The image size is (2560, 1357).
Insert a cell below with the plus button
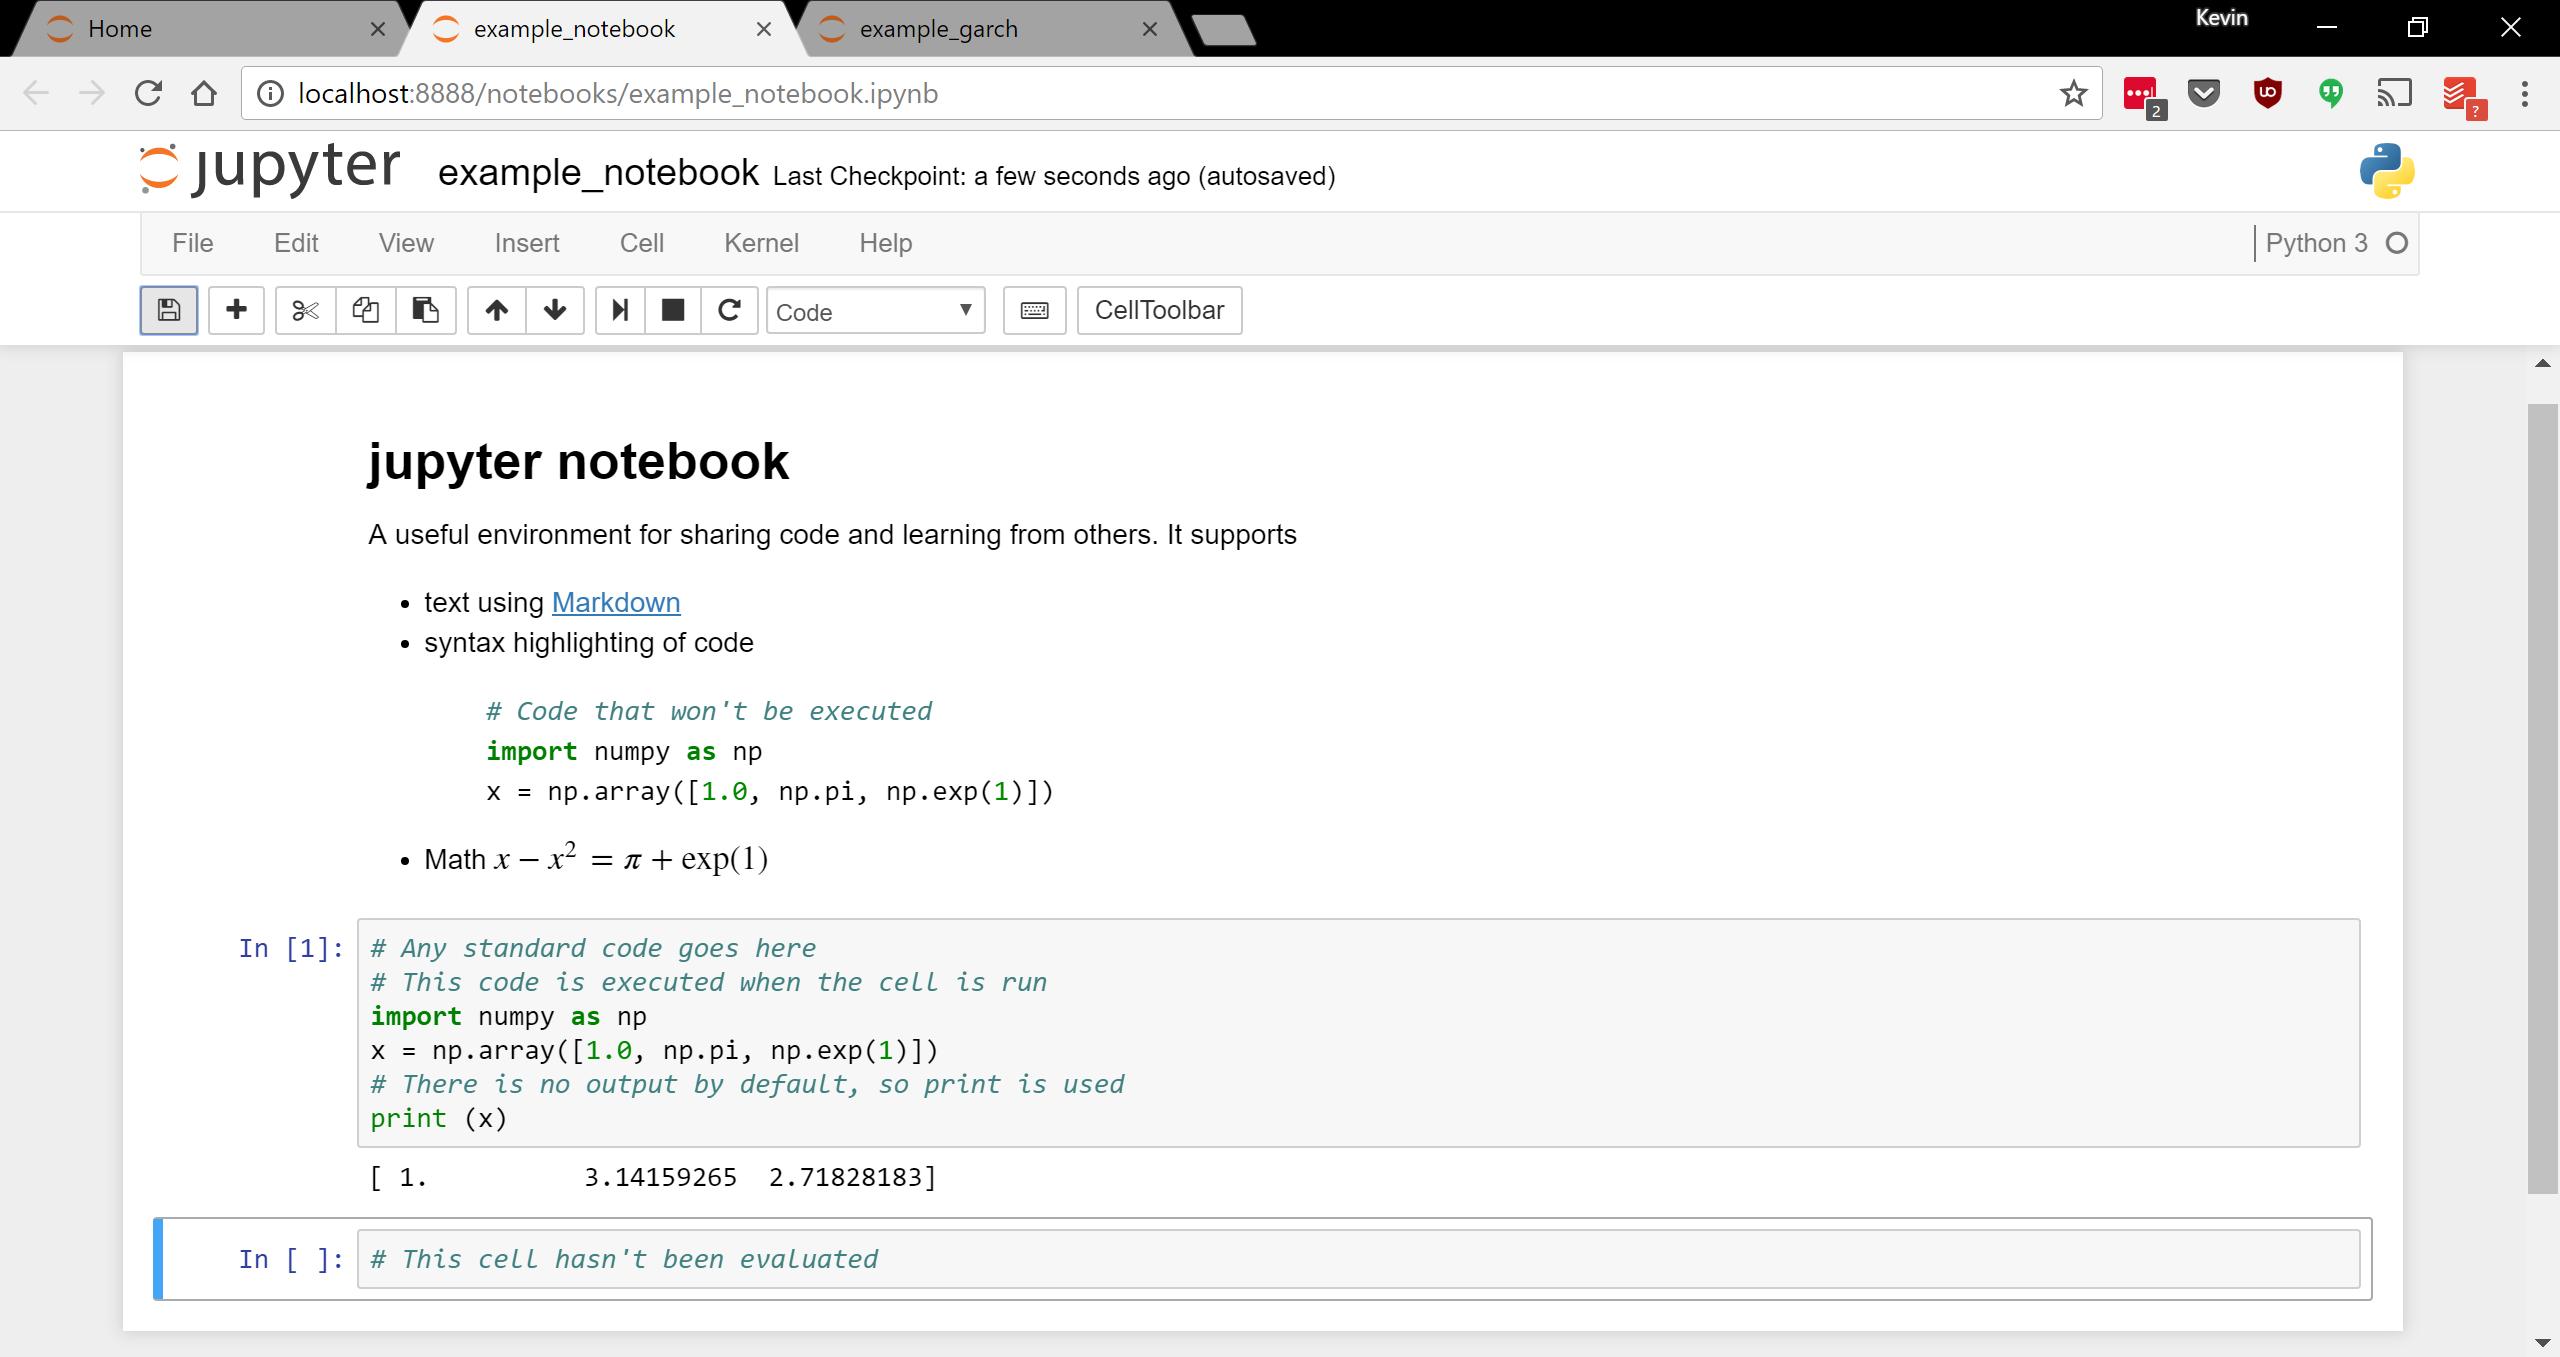(x=236, y=310)
